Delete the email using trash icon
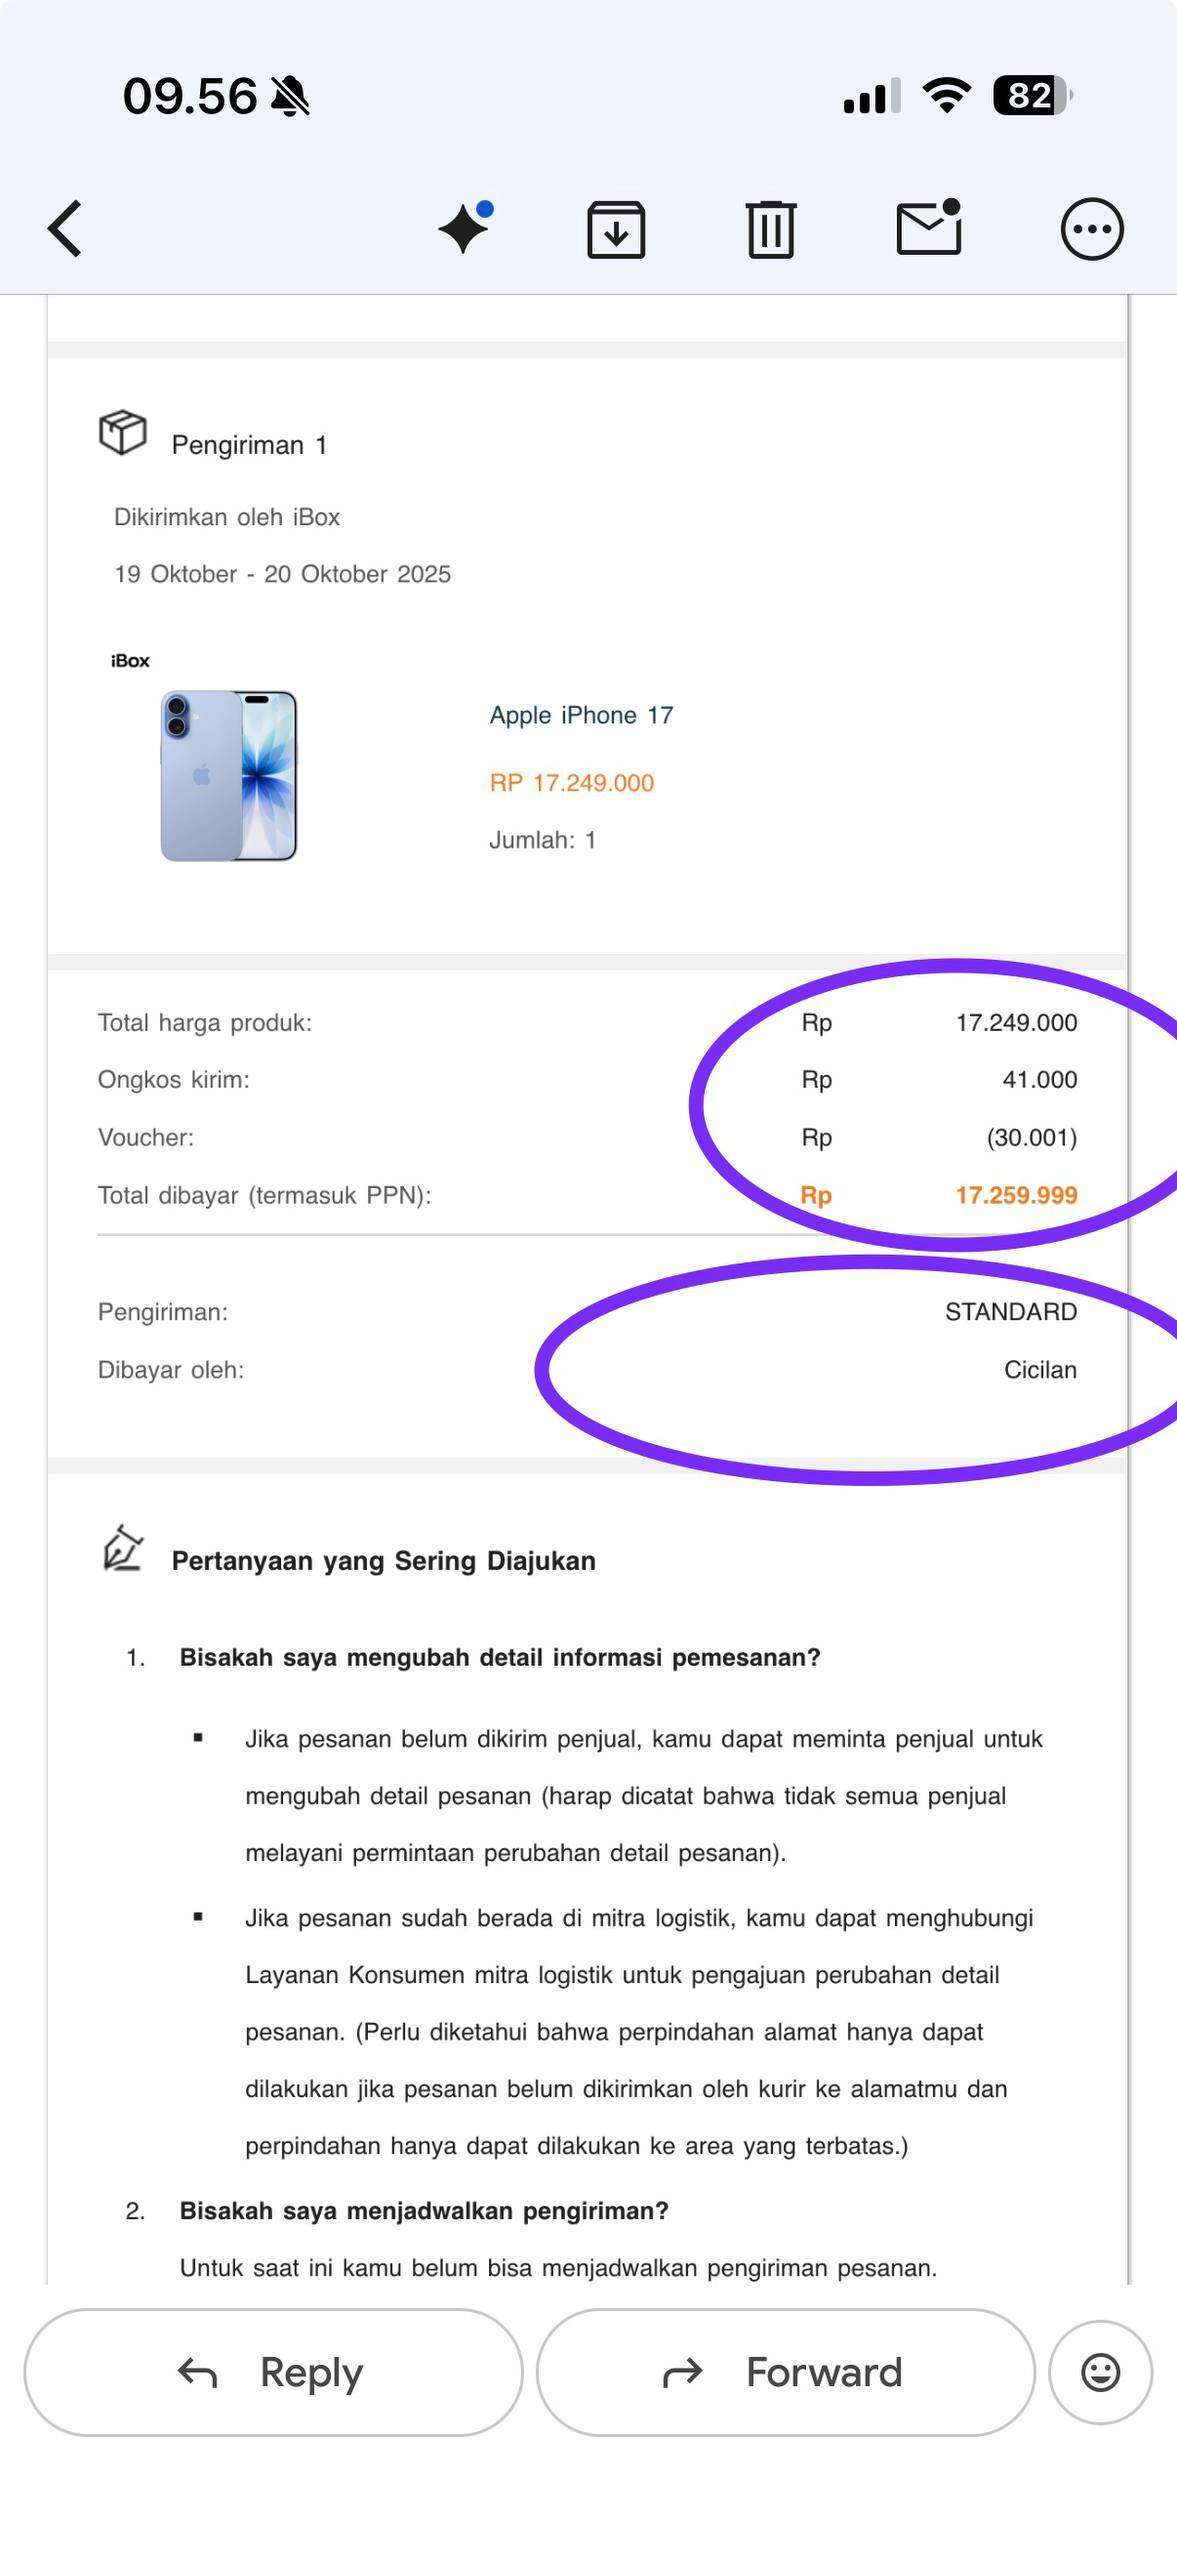Image resolution: width=1177 pixels, height=2560 pixels. (770, 229)
